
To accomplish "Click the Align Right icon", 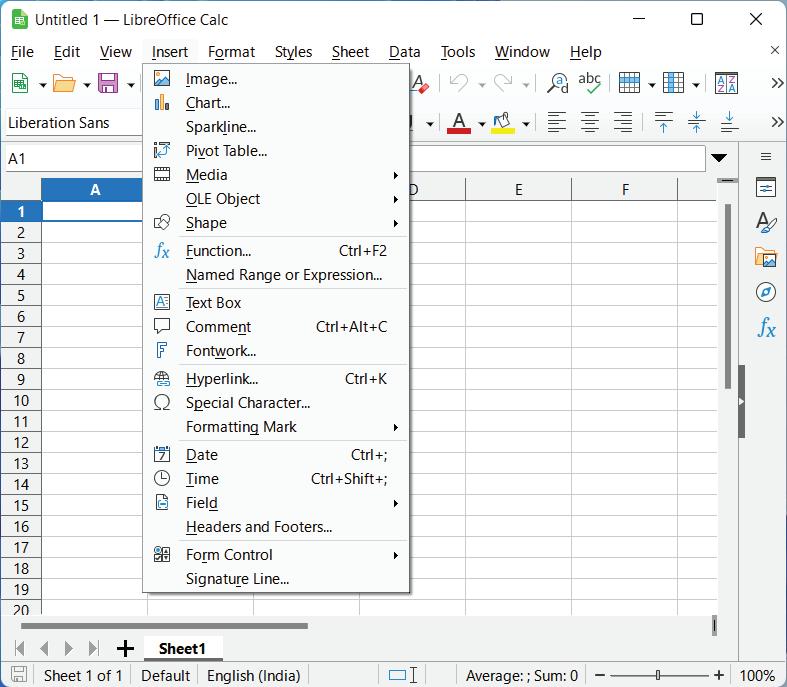I will pyautogui.click(x=623, y=122).
